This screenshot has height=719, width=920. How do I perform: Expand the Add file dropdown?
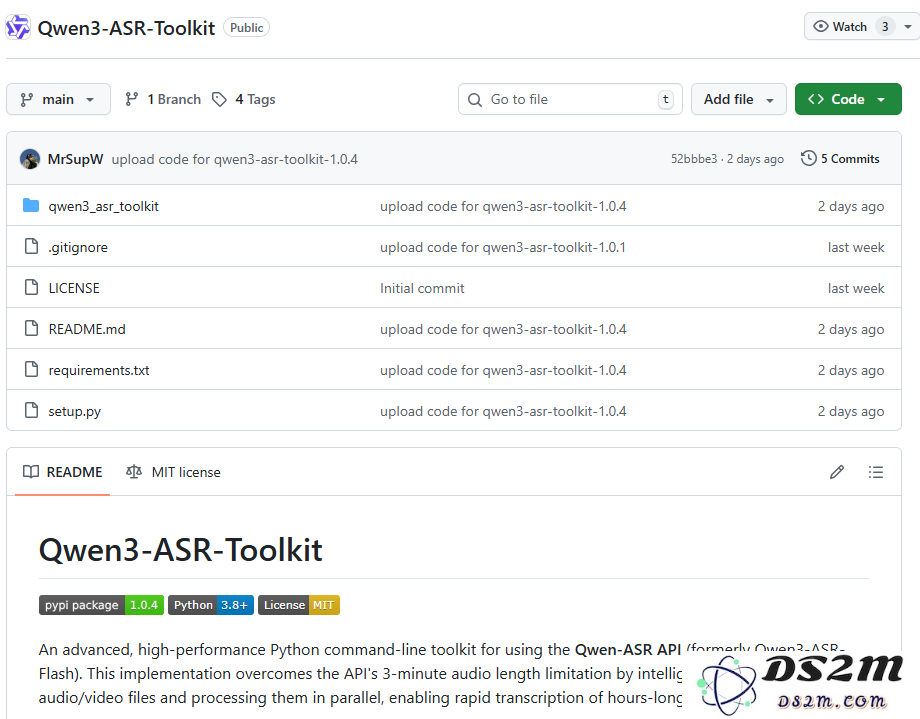738,99
